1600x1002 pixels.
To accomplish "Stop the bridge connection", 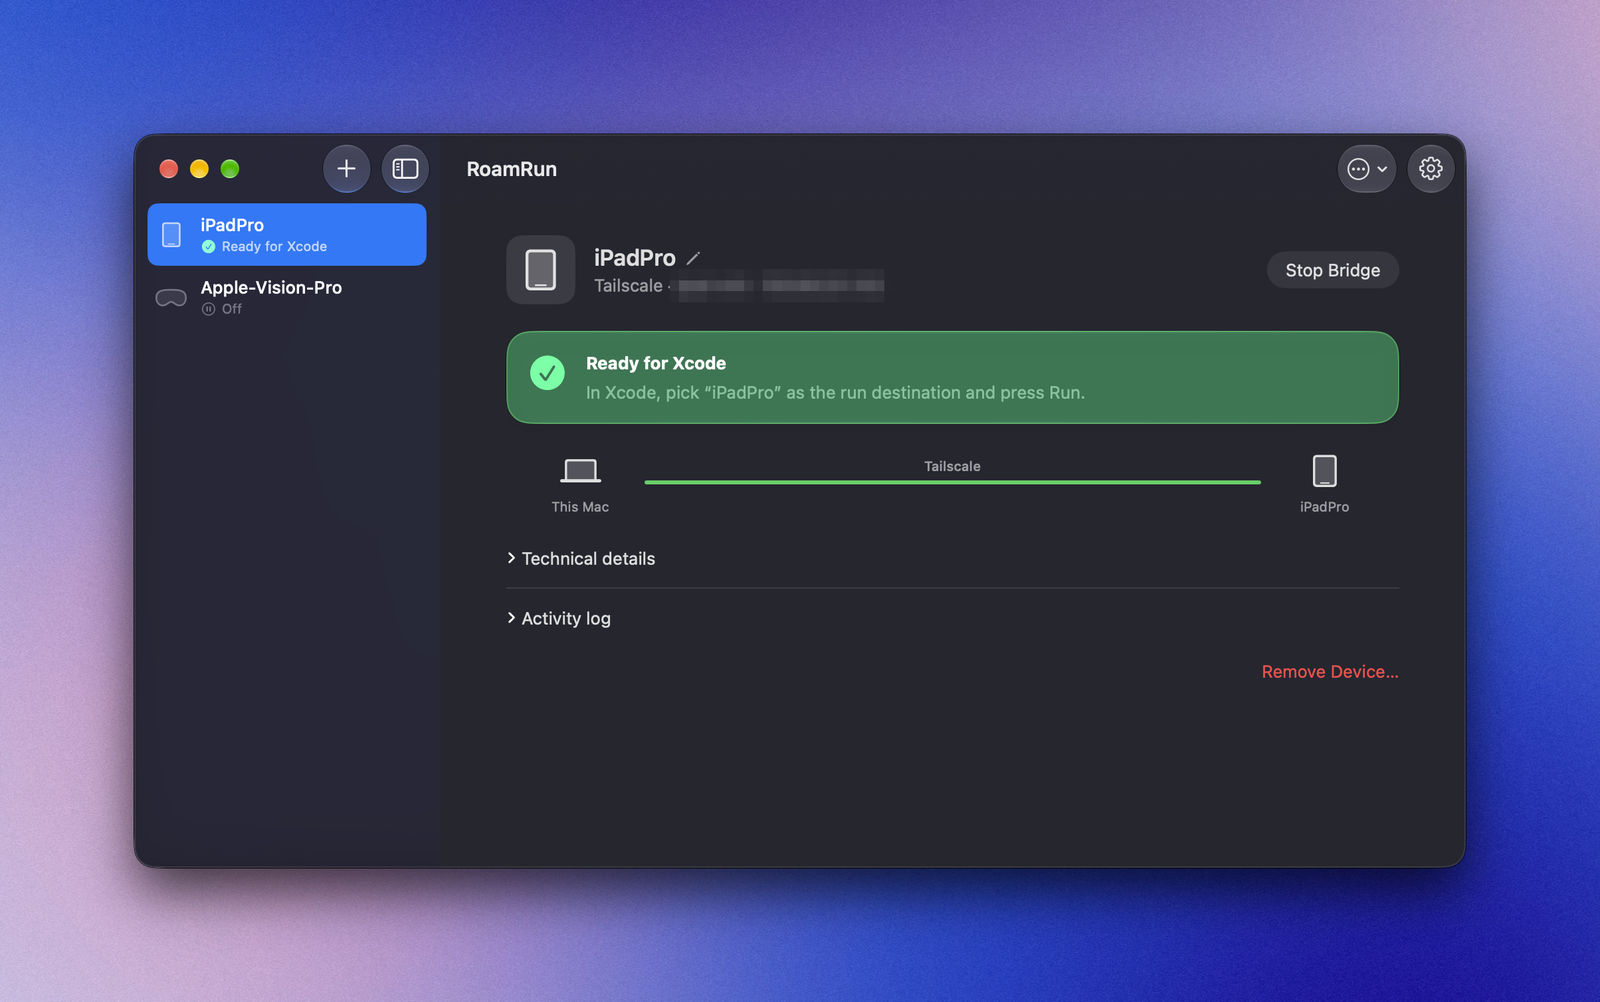I will coord(1332,270).
